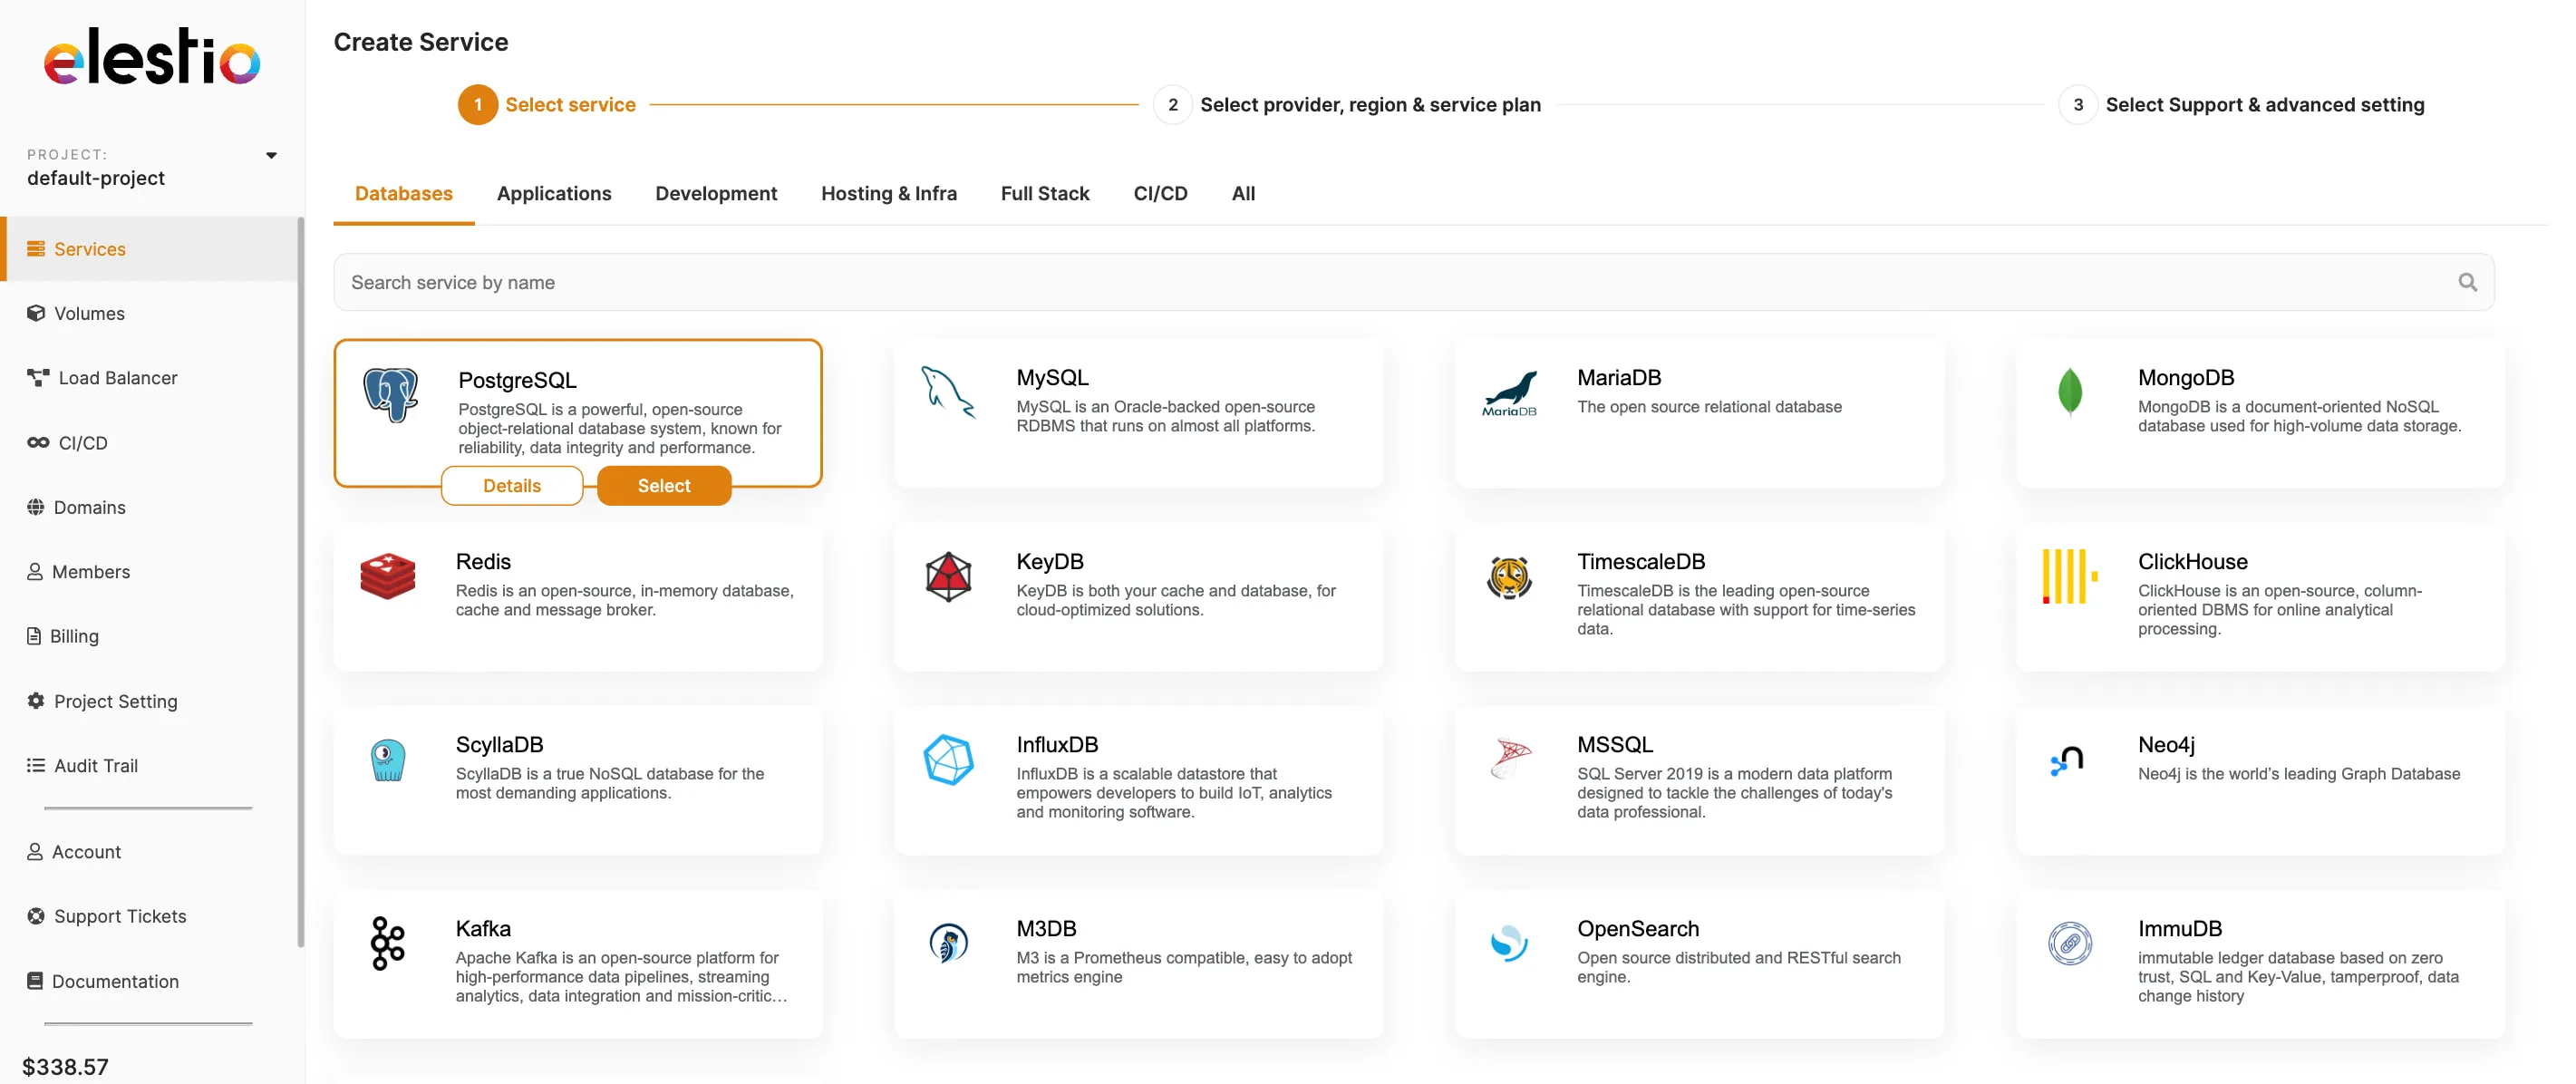Switch to the Full Stack tab
Viewport: 2576px width, 1084px height.
point(1045,193)
